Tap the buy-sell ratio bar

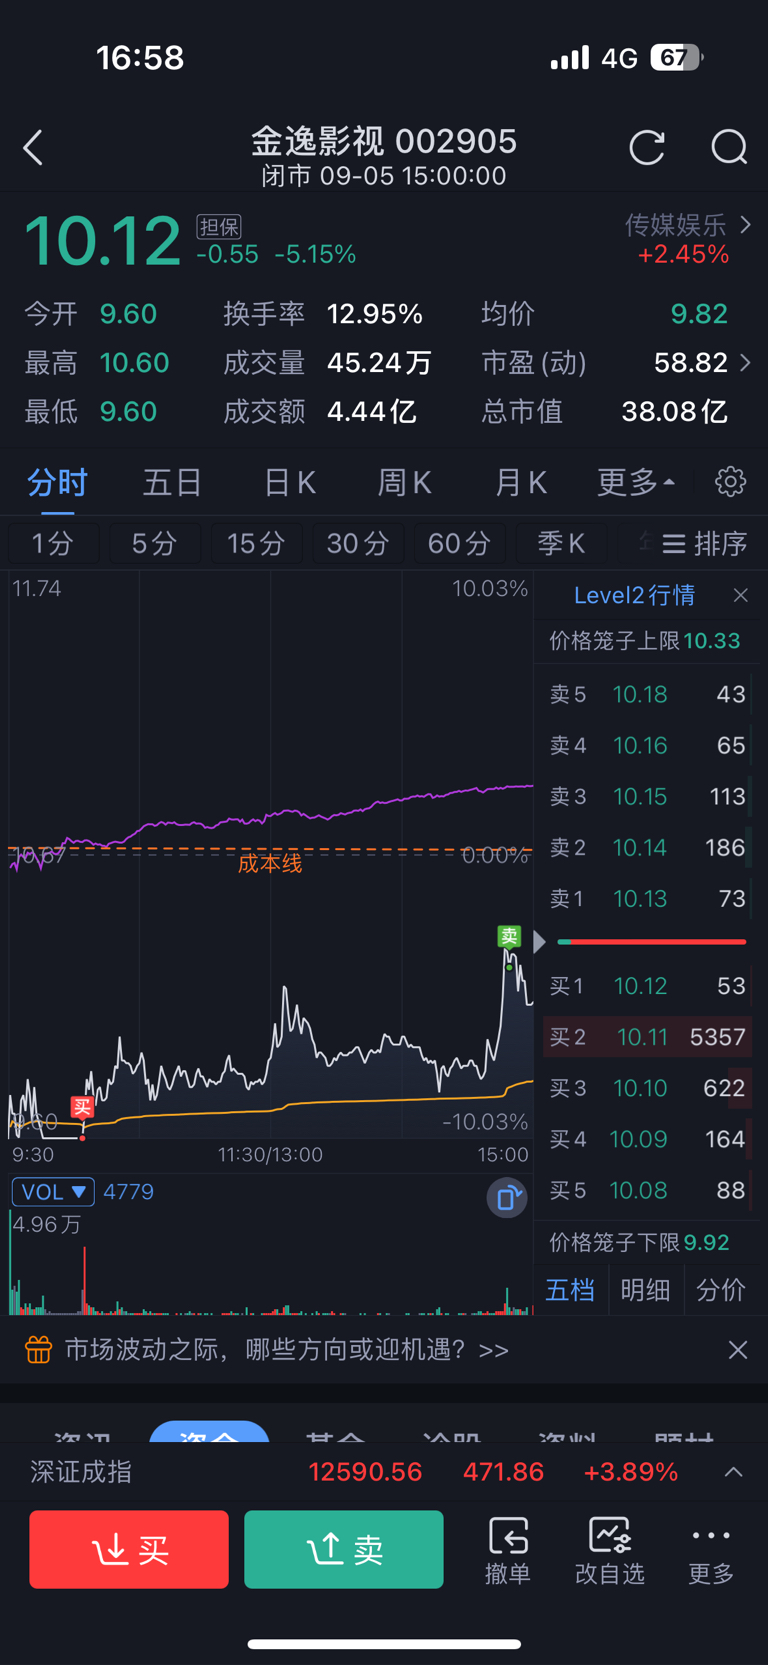coord(652,942)
